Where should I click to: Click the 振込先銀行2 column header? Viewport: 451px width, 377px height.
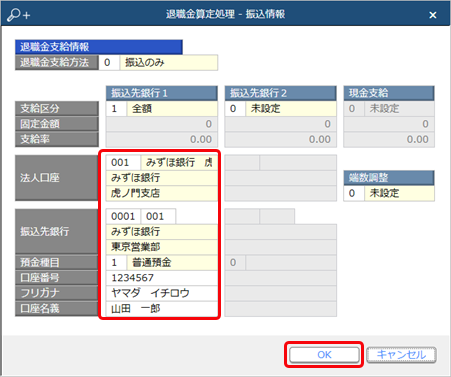point(281,93)
